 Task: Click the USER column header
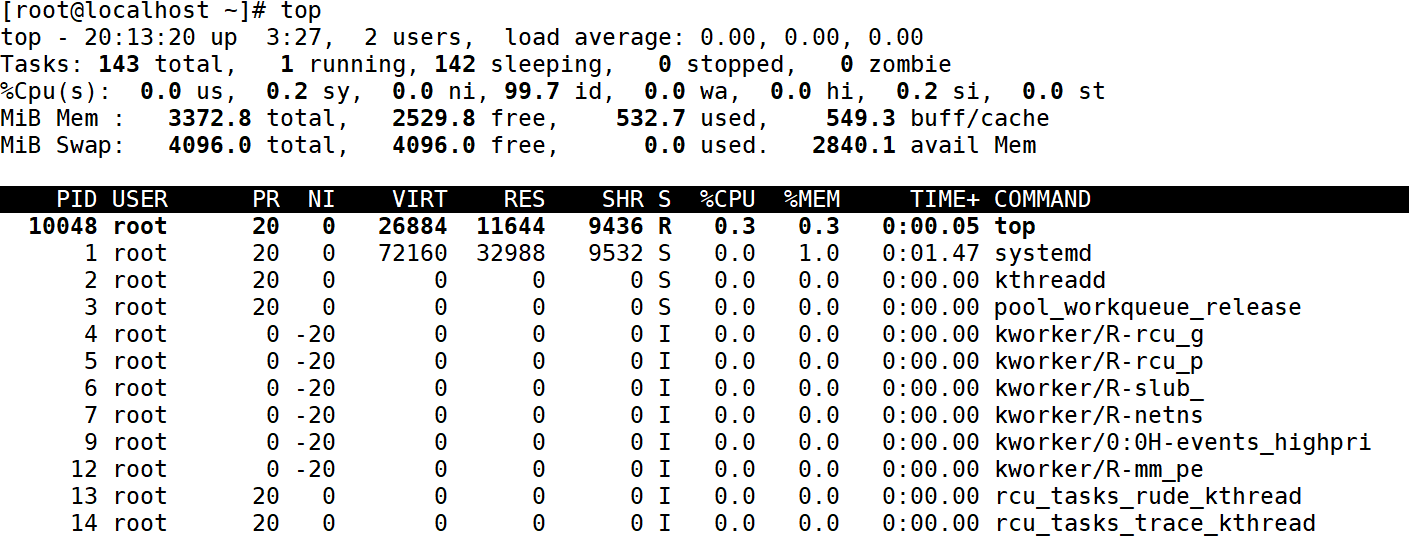[x=140, y=199]
